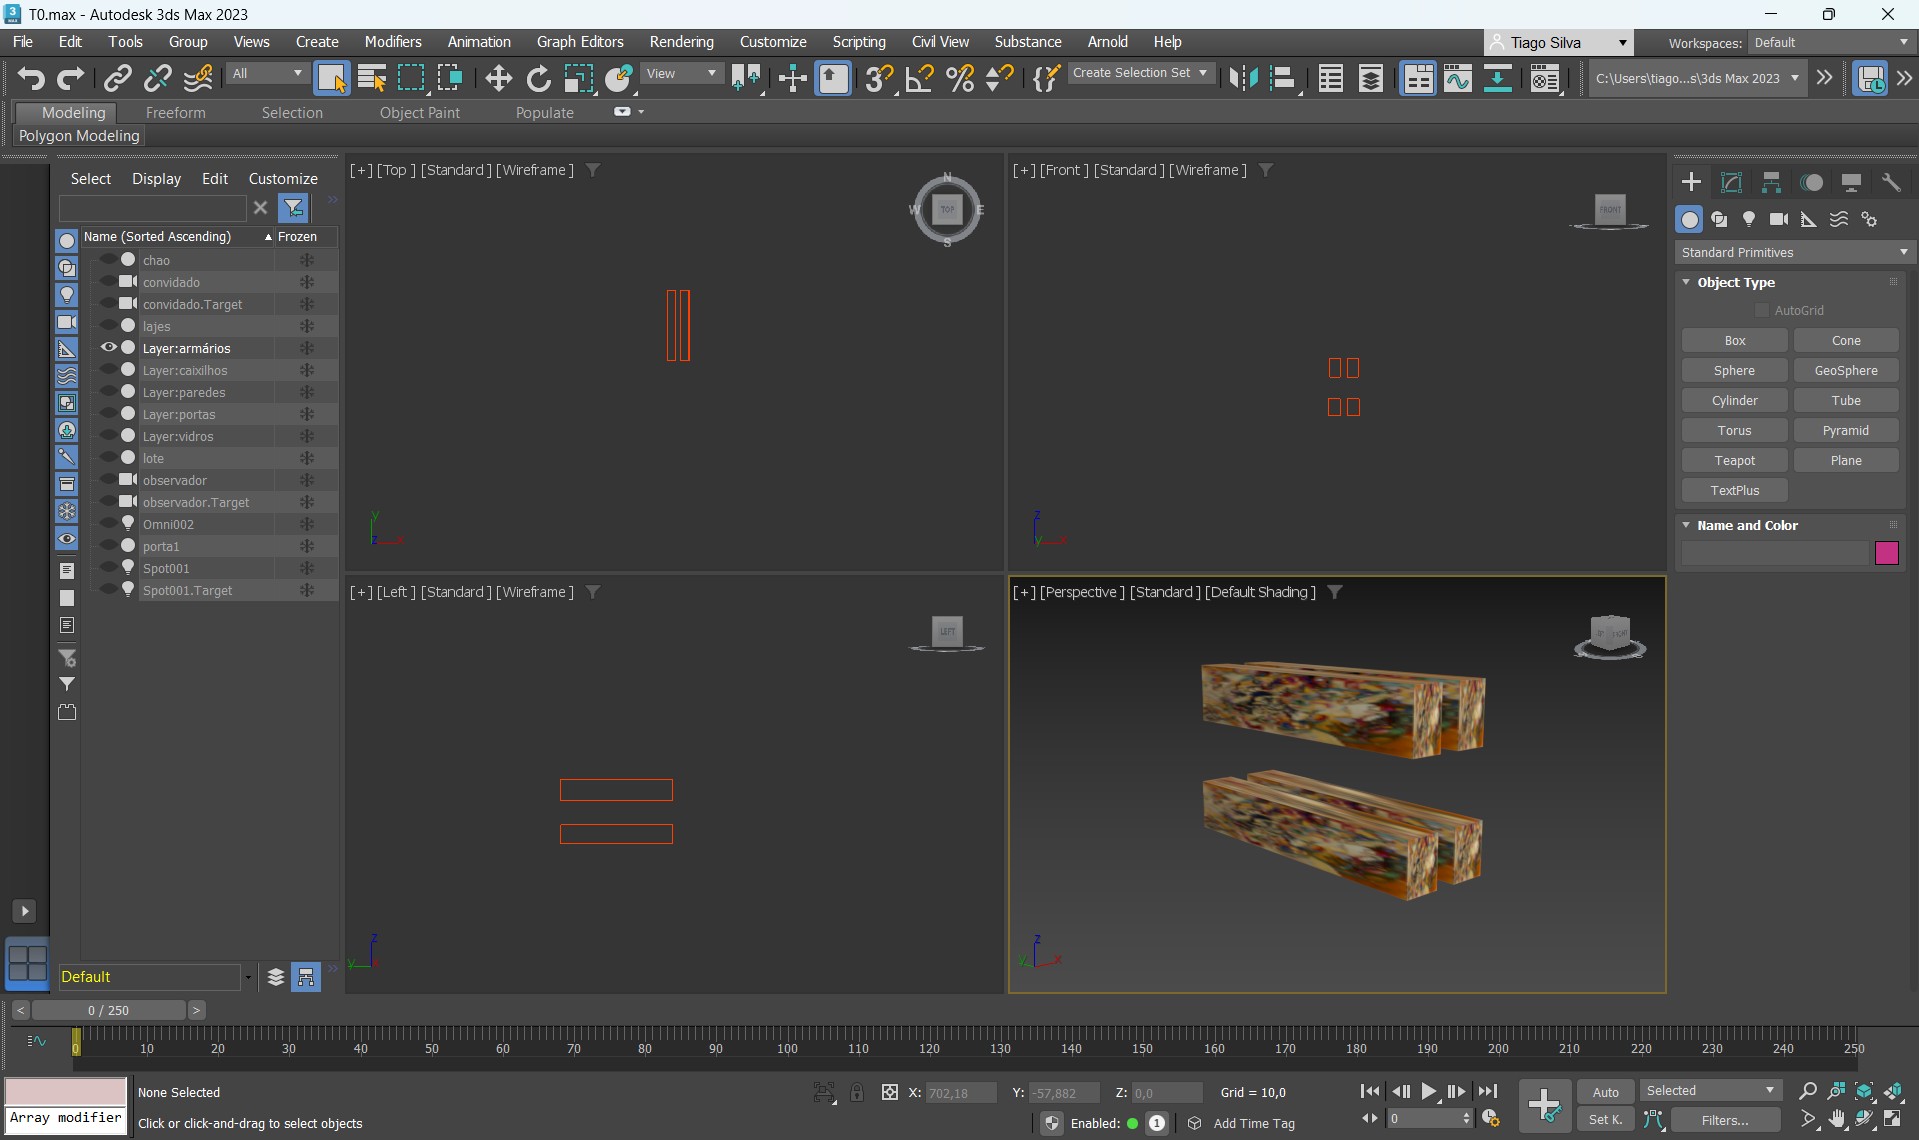Open the Workspaces Default dropdown

(x=1830, y=42)
